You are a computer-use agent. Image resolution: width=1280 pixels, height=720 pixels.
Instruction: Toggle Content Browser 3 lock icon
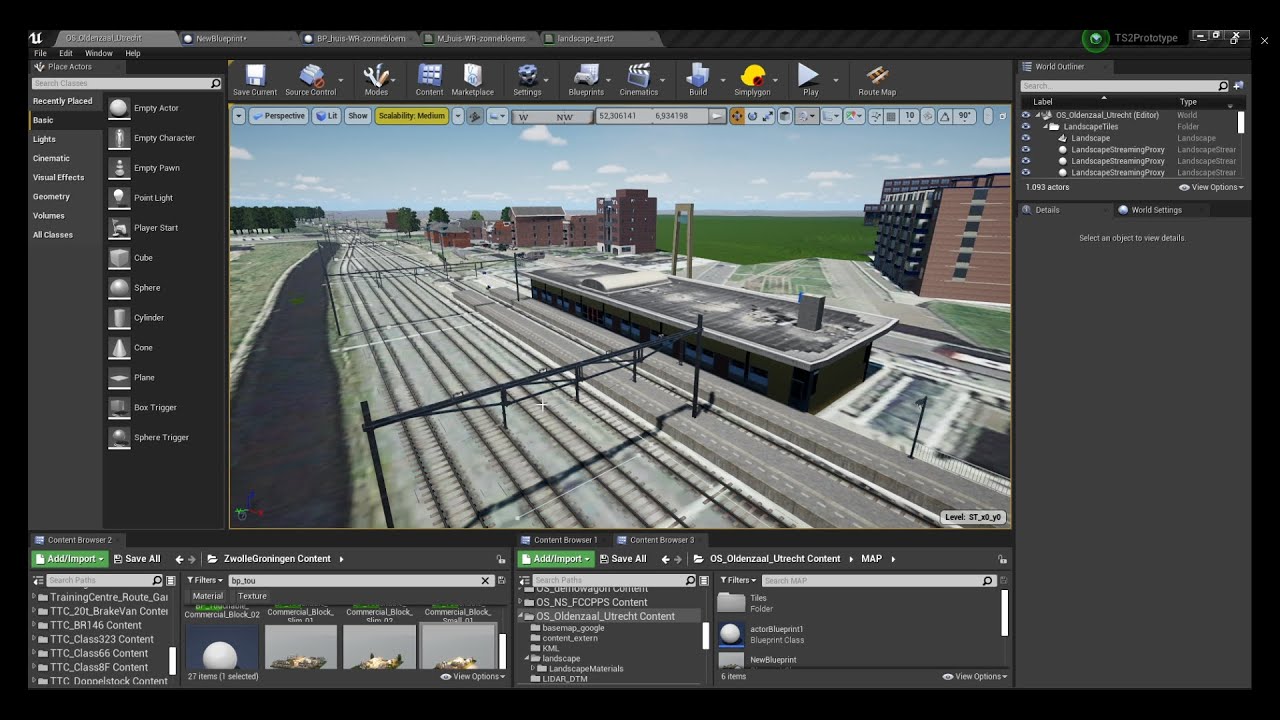pyautogui.click(x=1002, y=560)
